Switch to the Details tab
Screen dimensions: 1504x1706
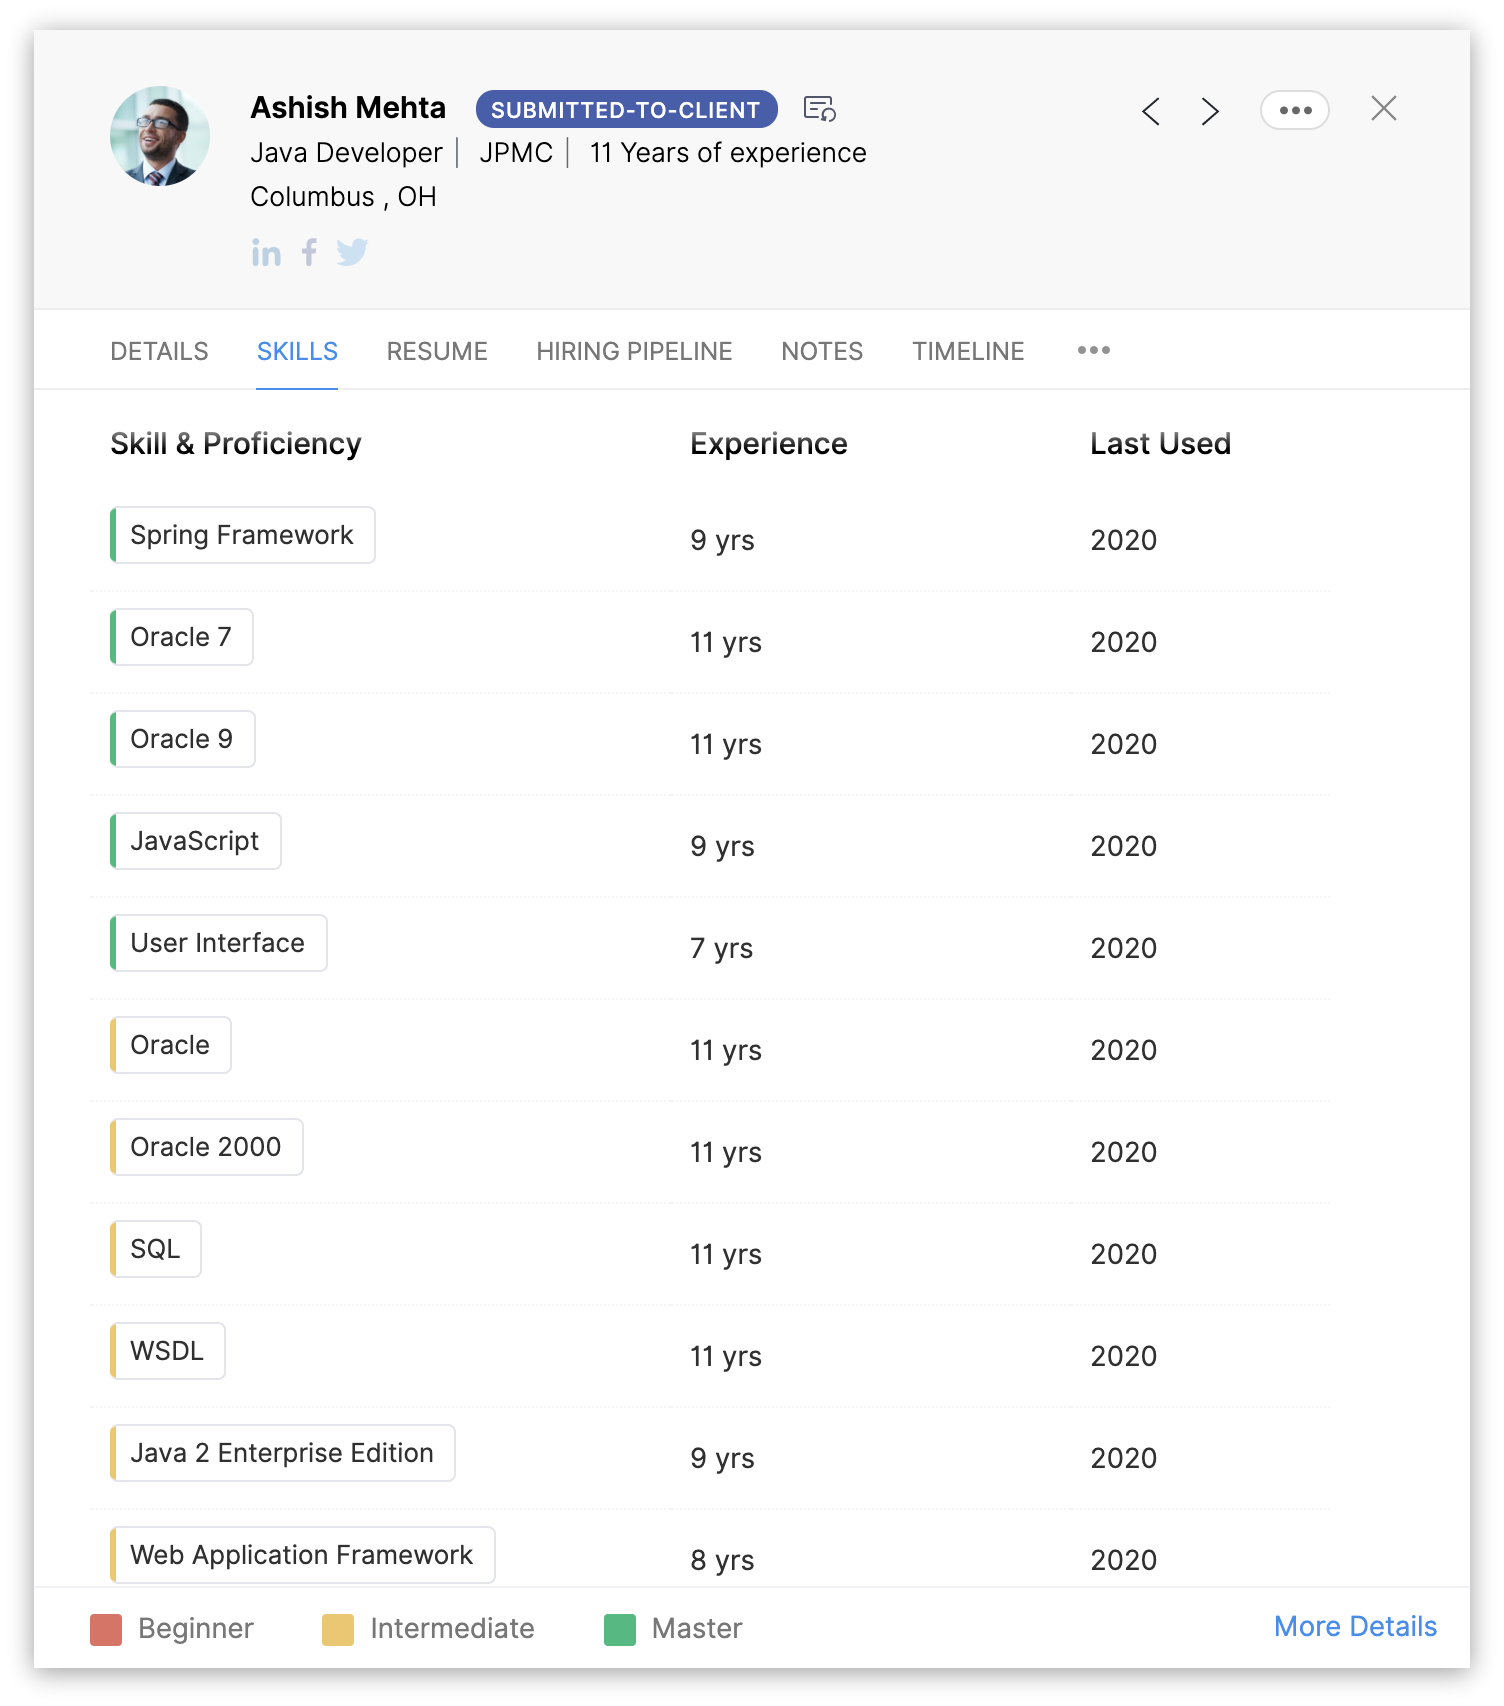(x=159, y=351)
